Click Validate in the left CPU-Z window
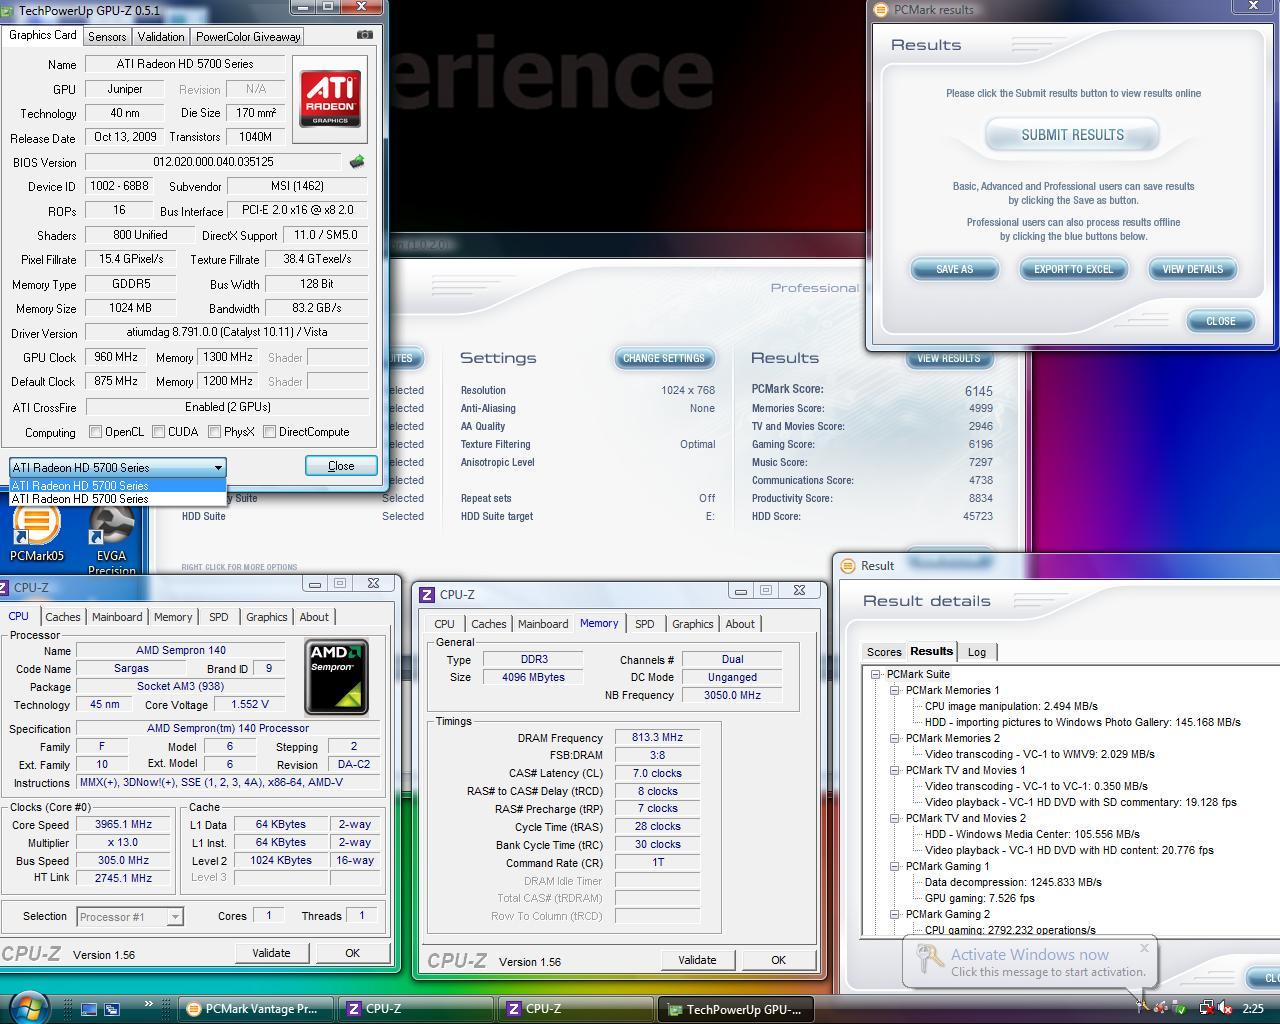Image resolution: width=1280 pixels, height=1024 pixels. coord(271,953)
